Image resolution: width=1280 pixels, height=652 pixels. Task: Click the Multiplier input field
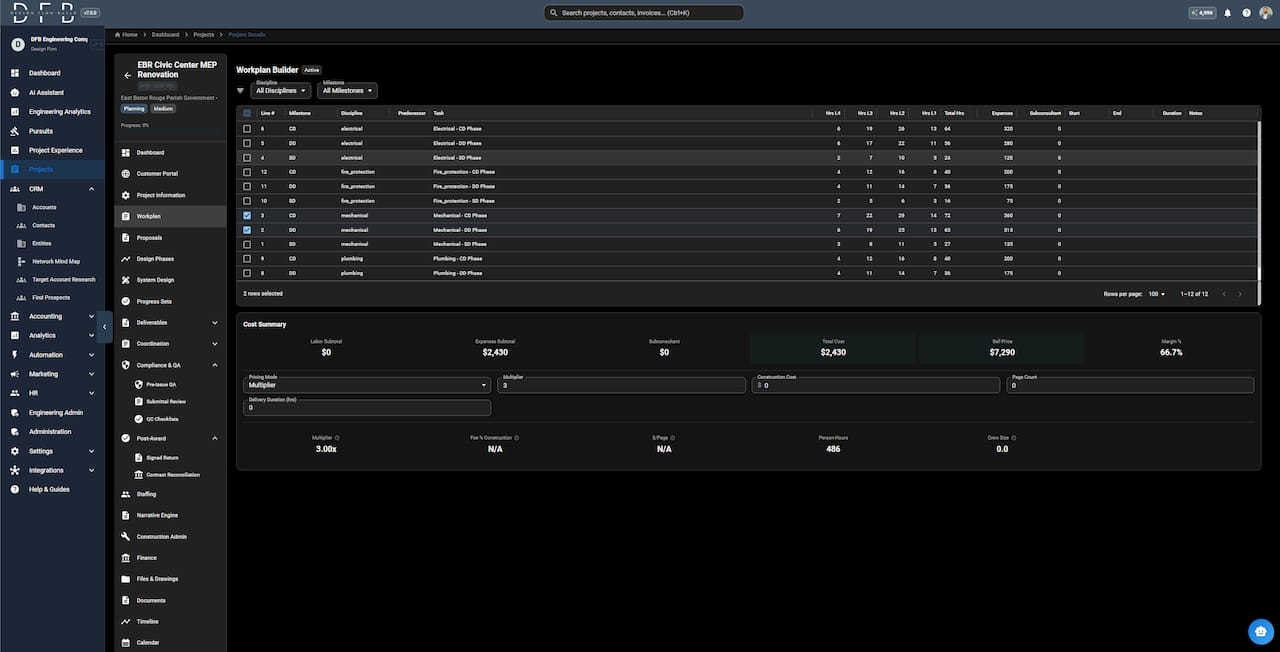click(x=622, y=385)
